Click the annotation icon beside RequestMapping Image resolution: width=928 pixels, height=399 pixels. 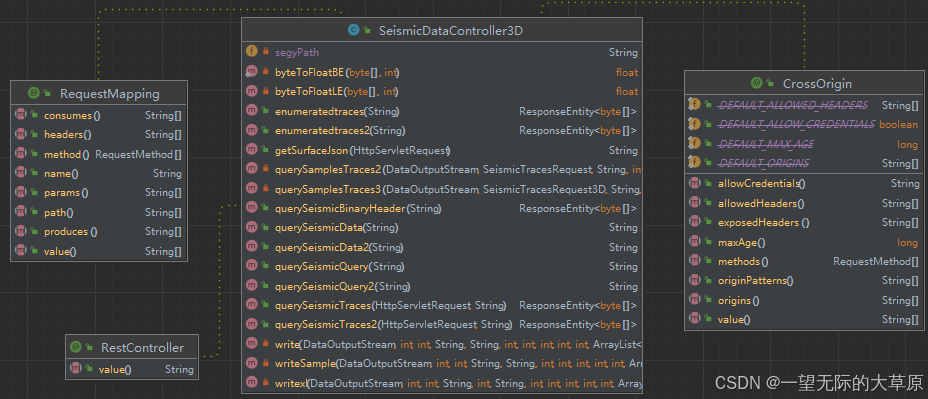click(33, 93)
